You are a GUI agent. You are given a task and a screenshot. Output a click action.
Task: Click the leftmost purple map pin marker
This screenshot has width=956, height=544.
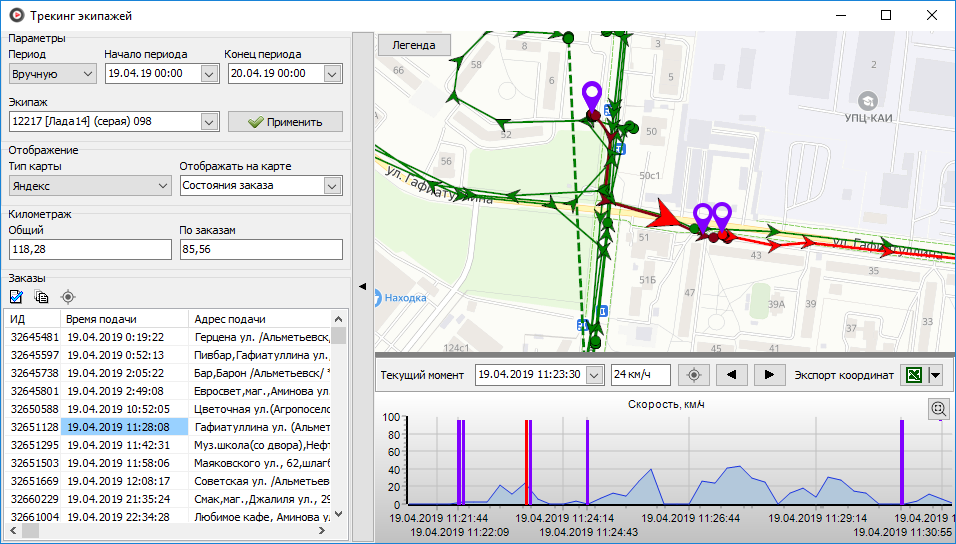coord(593,98)
